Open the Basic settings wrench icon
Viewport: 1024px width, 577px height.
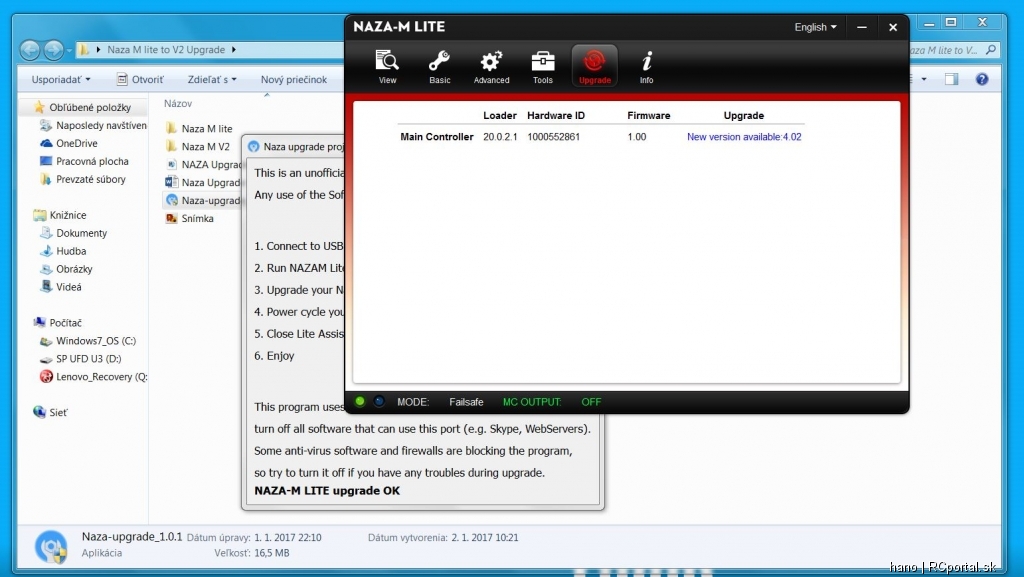[x=439, y=66]
